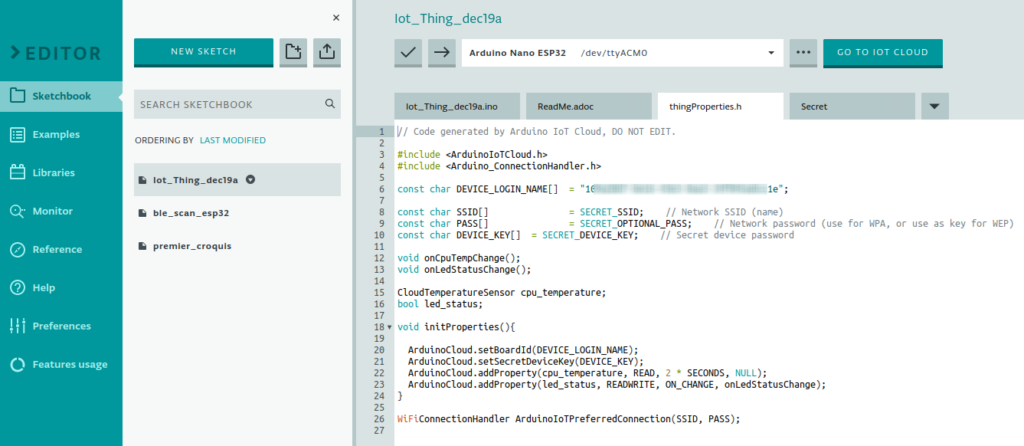Click the Examples list icon
This screenshot has height=446, width=1024.
[18, 135]
